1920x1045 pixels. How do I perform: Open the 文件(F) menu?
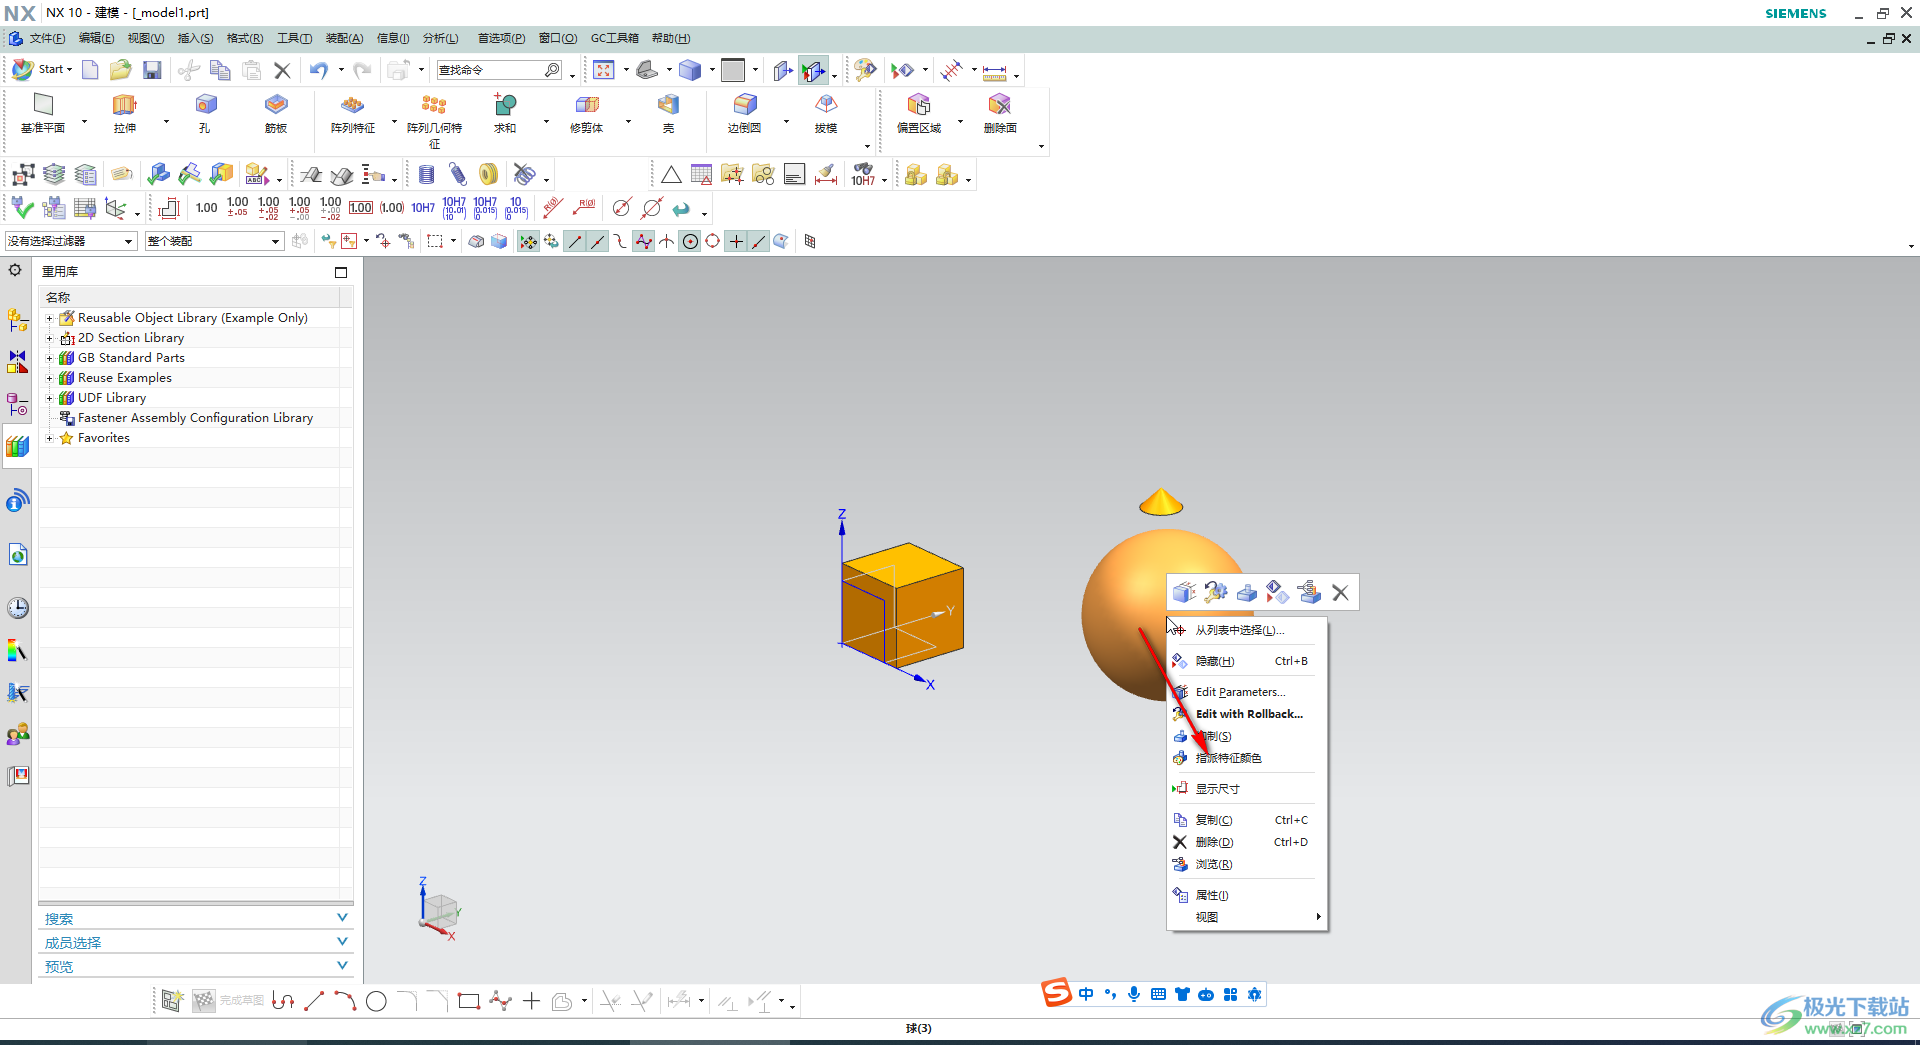point(47,38)
